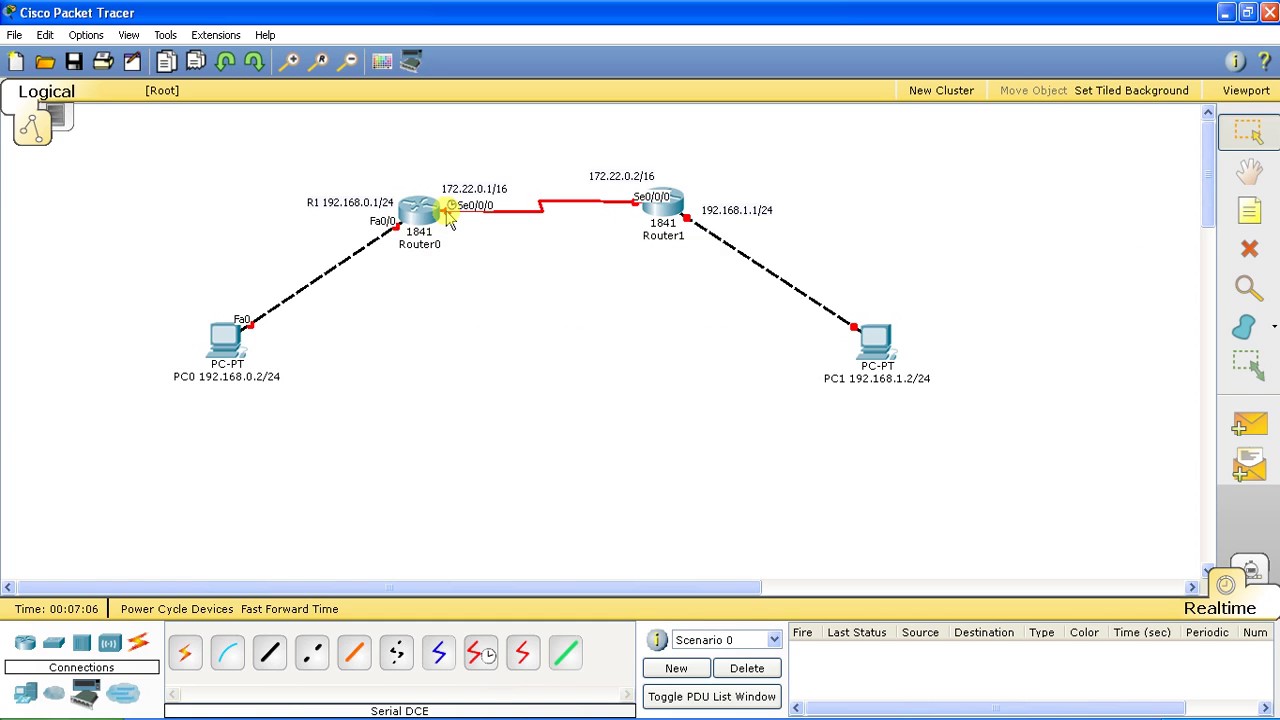Open the File menu

click(14, 35)
